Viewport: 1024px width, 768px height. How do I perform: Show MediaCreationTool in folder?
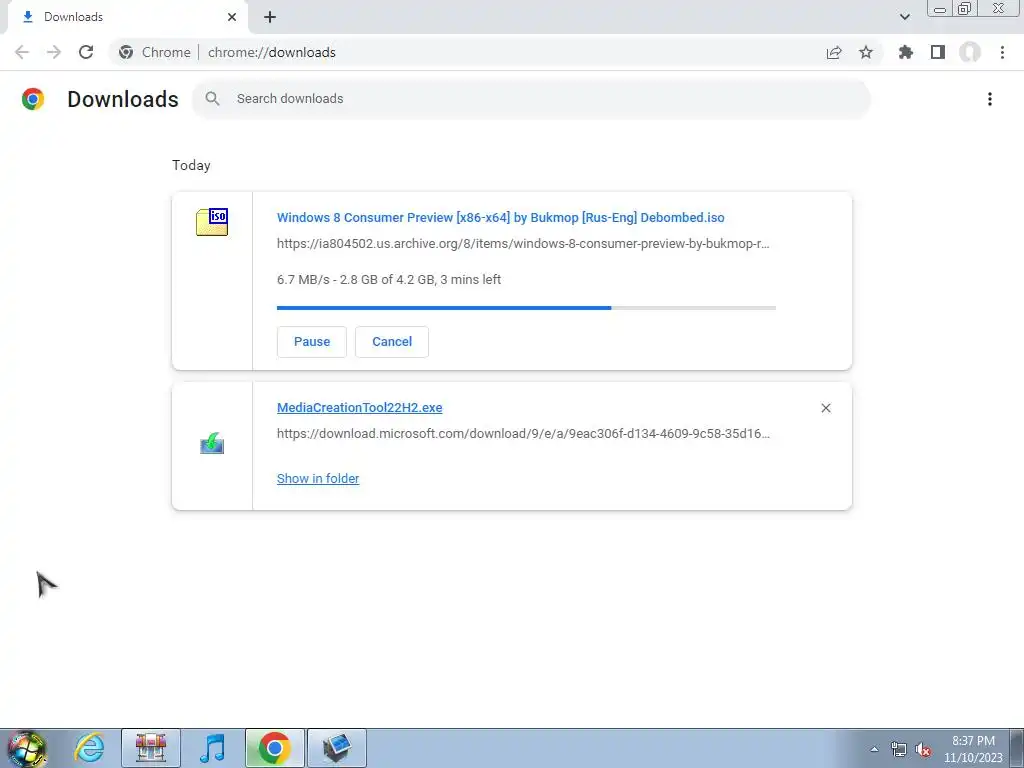point(317,479)
